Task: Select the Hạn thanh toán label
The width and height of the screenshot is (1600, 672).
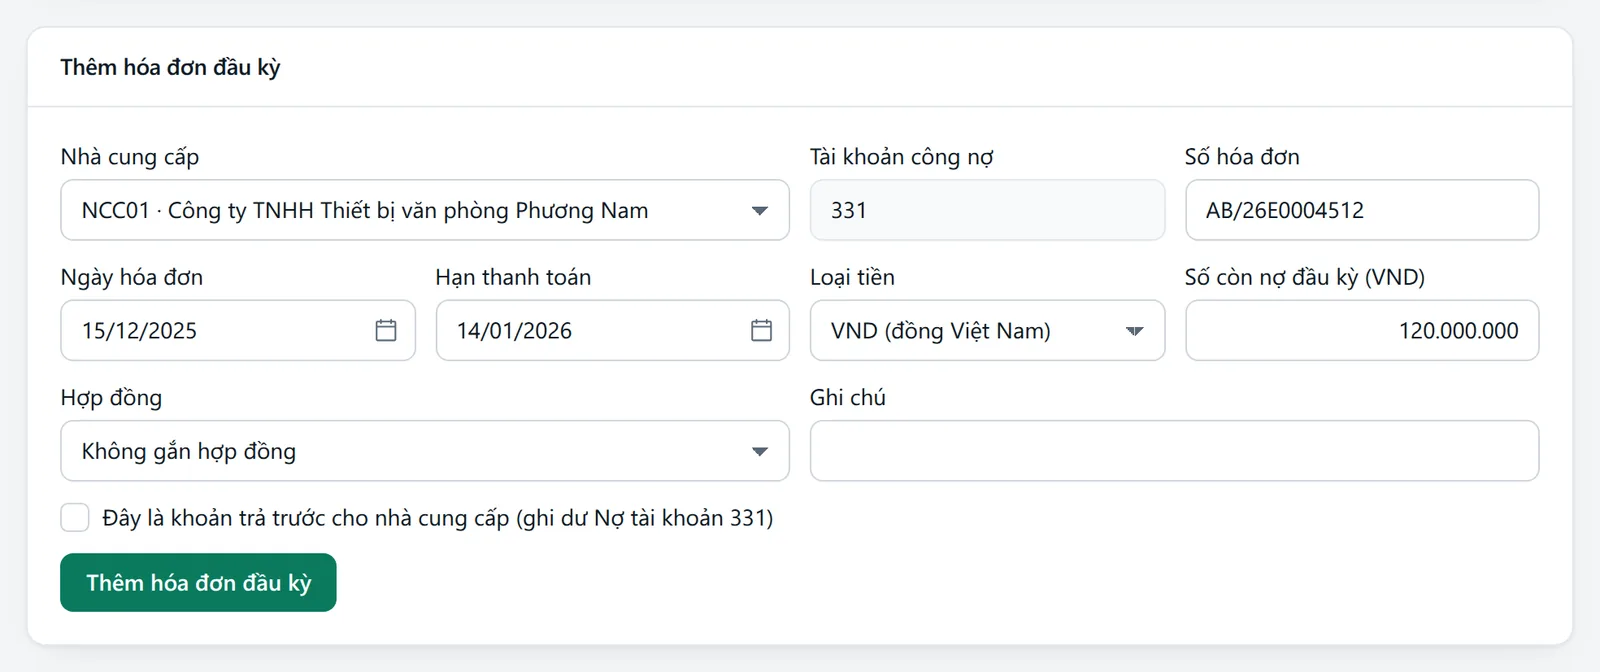Action: click(513, 277)
